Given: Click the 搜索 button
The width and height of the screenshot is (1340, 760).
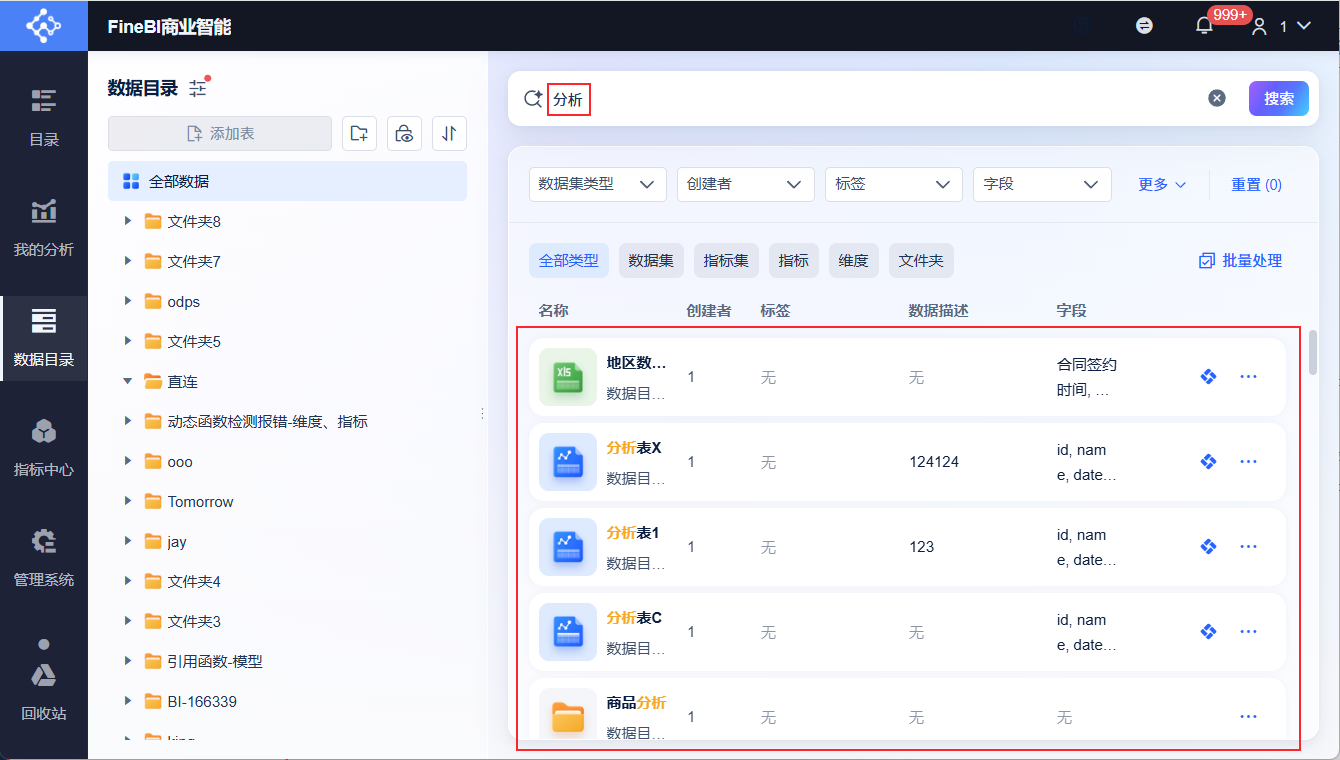Looking at the screenshot, I should [1279, 98].
